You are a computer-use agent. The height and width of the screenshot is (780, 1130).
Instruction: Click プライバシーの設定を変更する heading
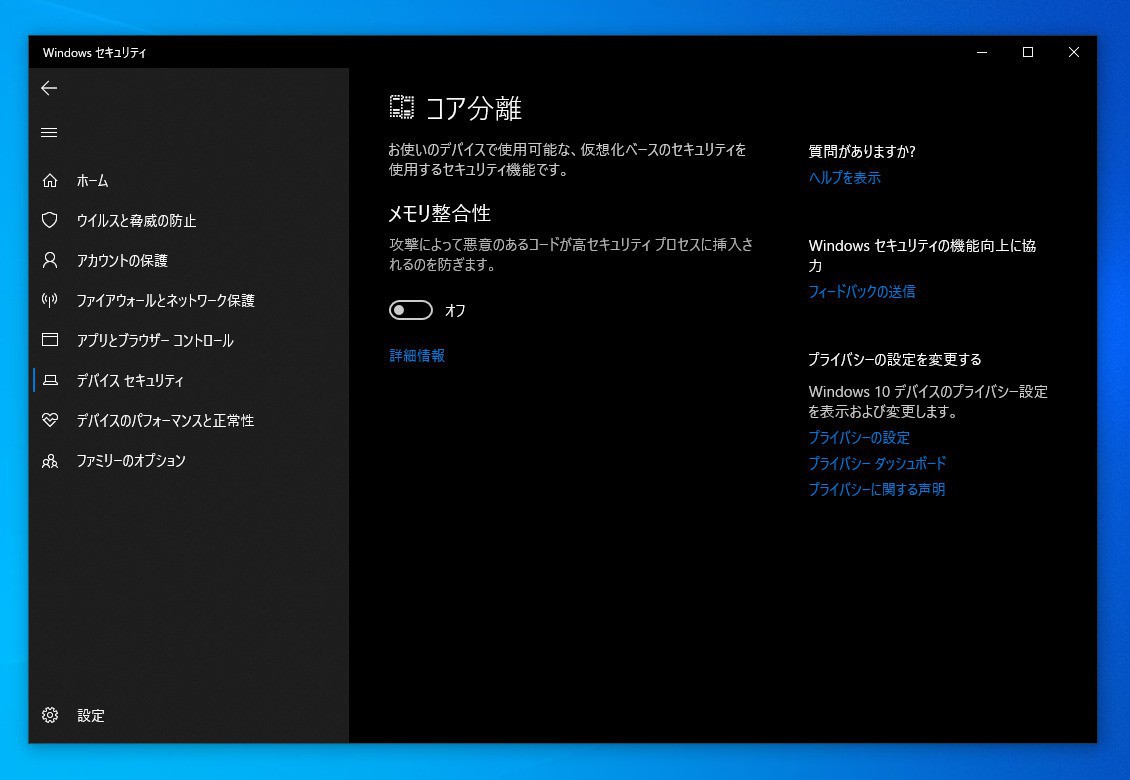coord(895,359)
